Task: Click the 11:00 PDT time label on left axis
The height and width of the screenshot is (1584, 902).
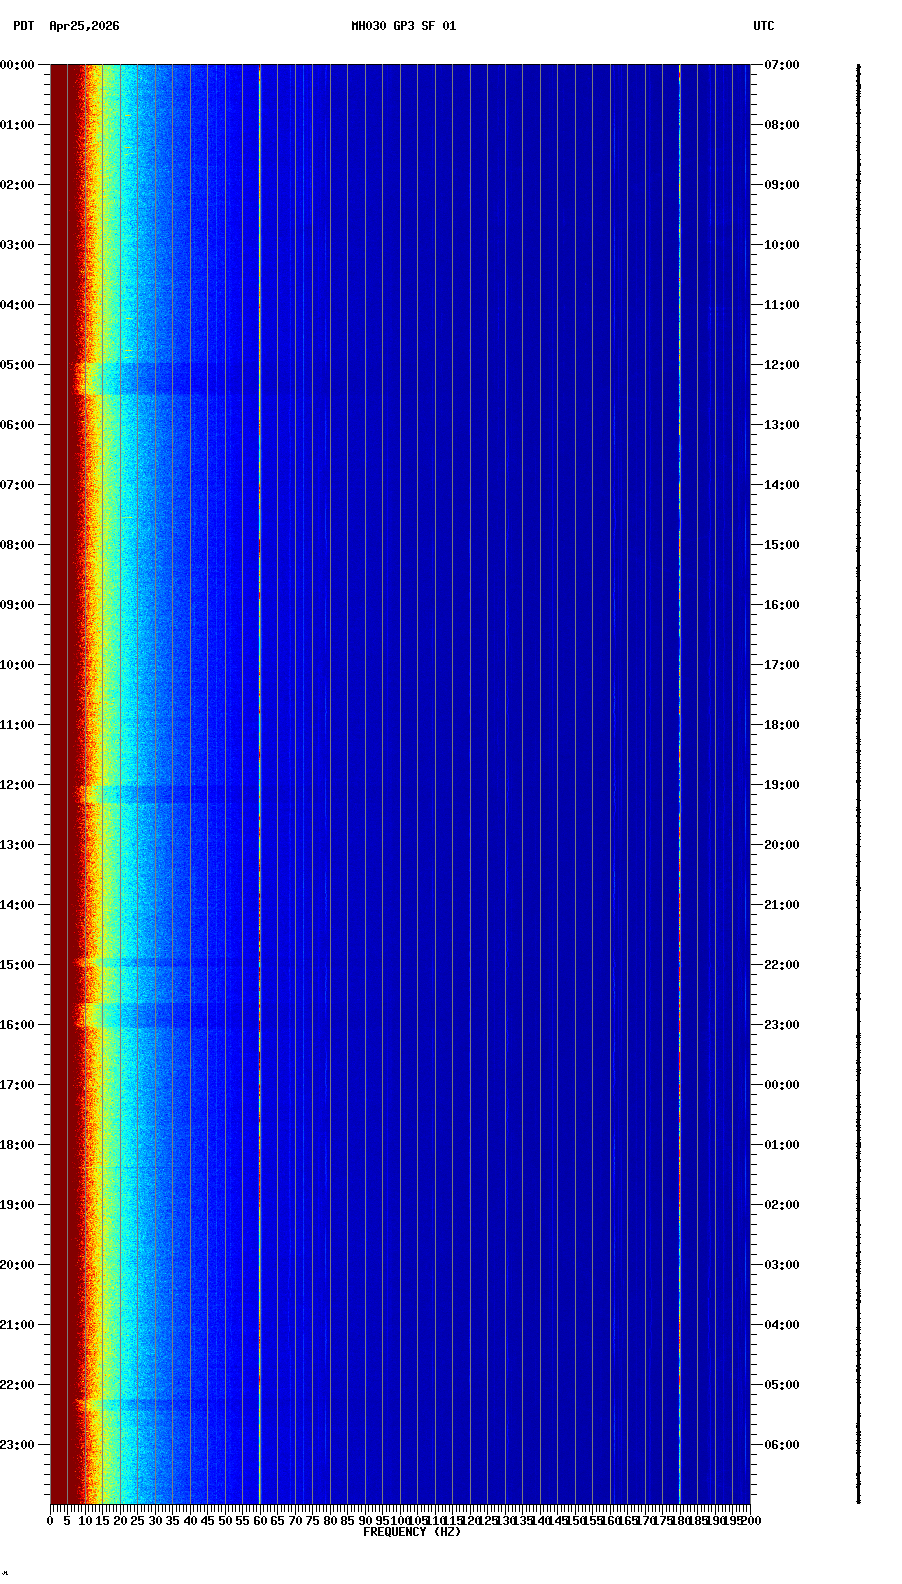Action: (x=17, y=725)
